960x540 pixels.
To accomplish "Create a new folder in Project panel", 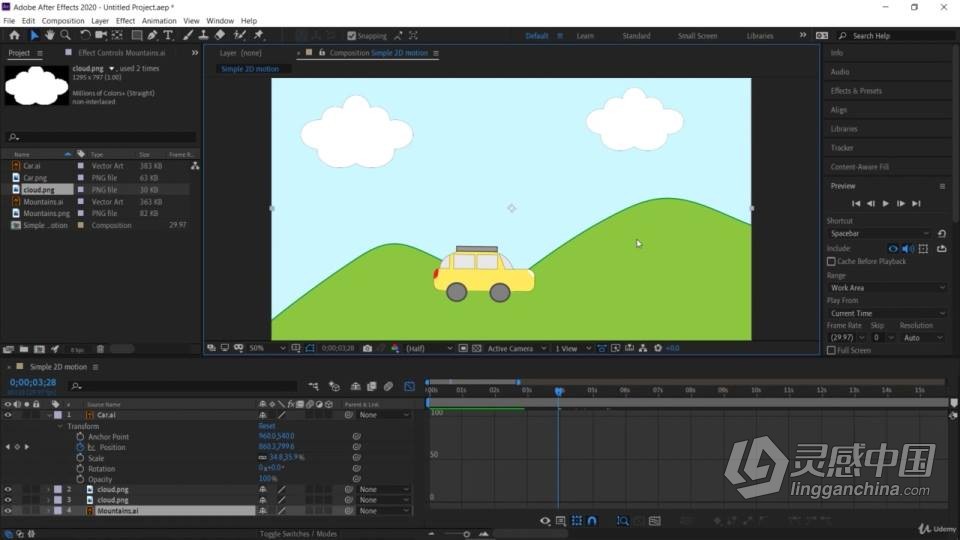I will (24, 349).
